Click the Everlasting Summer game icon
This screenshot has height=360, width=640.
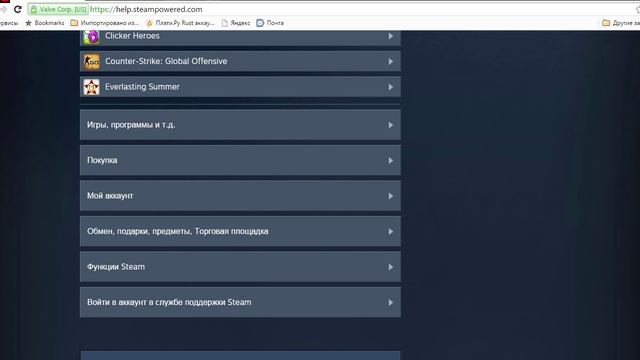(x=91, y=87)
